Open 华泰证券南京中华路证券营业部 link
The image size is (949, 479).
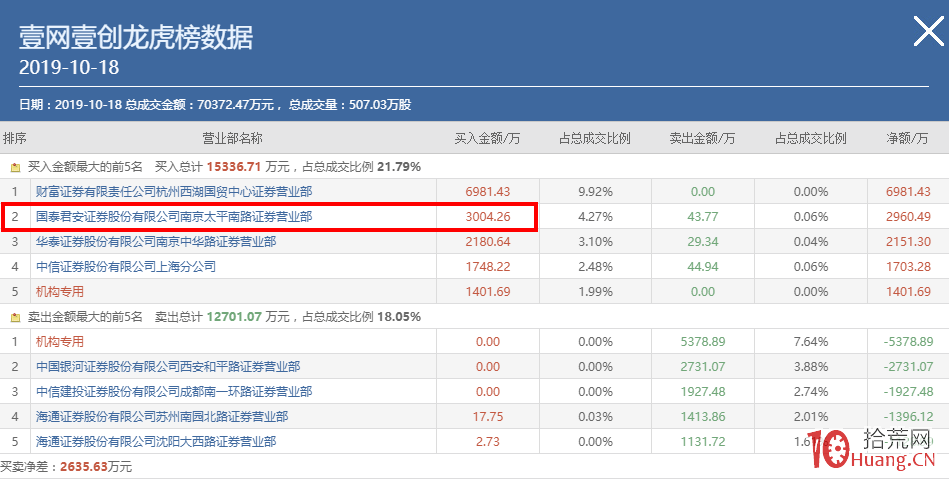156,242
